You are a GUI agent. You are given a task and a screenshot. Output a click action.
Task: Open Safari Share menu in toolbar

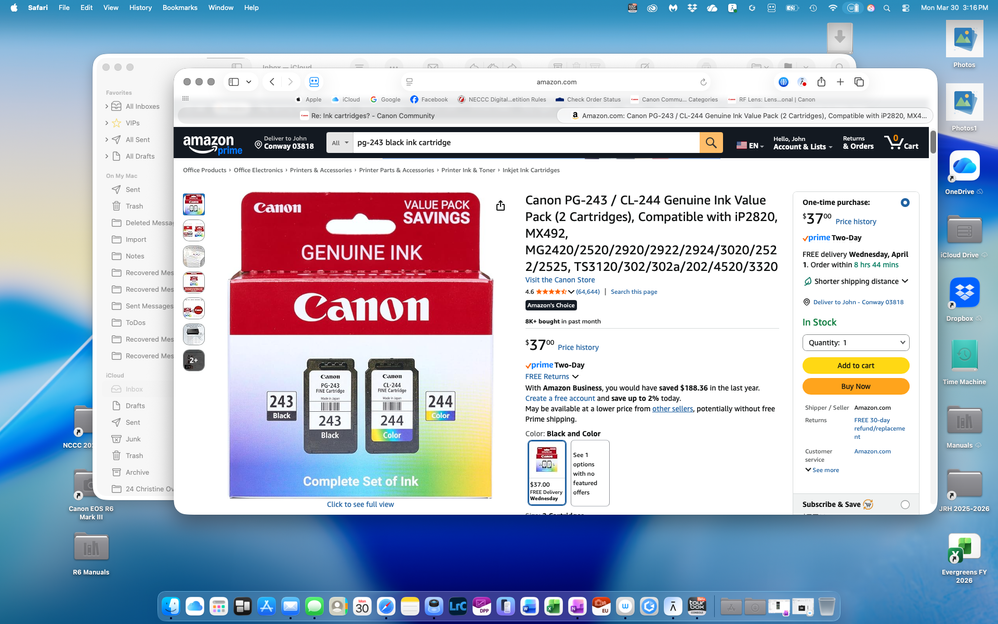tap(821, 82)
